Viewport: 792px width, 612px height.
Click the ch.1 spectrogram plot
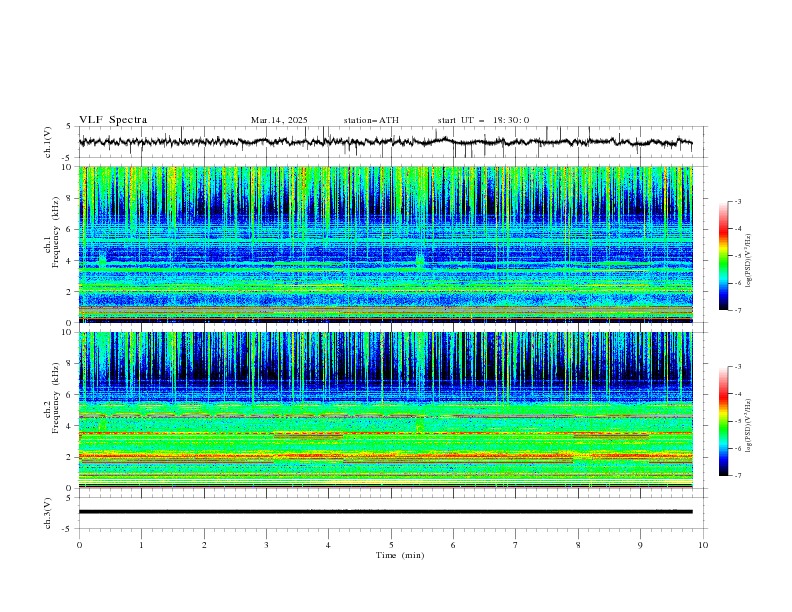pyautogui.click(x=385, y=244)
